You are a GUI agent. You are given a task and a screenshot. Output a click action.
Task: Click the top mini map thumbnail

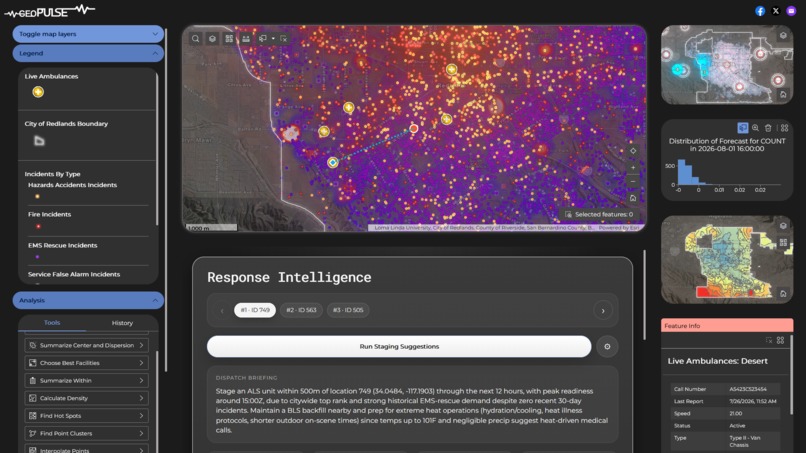[727, 65]
